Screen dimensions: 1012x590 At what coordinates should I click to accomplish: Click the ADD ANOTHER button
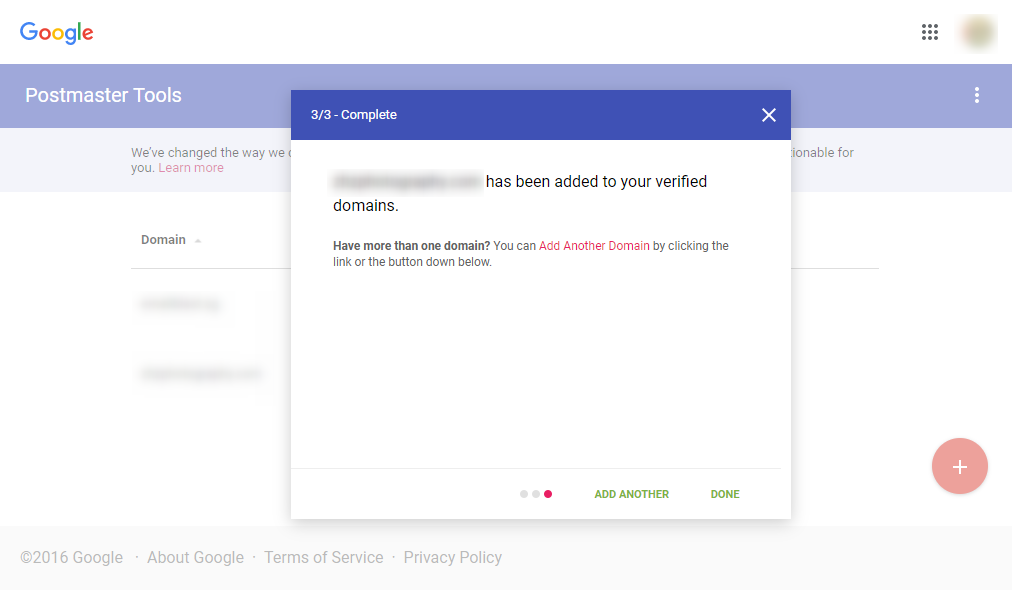631,494
